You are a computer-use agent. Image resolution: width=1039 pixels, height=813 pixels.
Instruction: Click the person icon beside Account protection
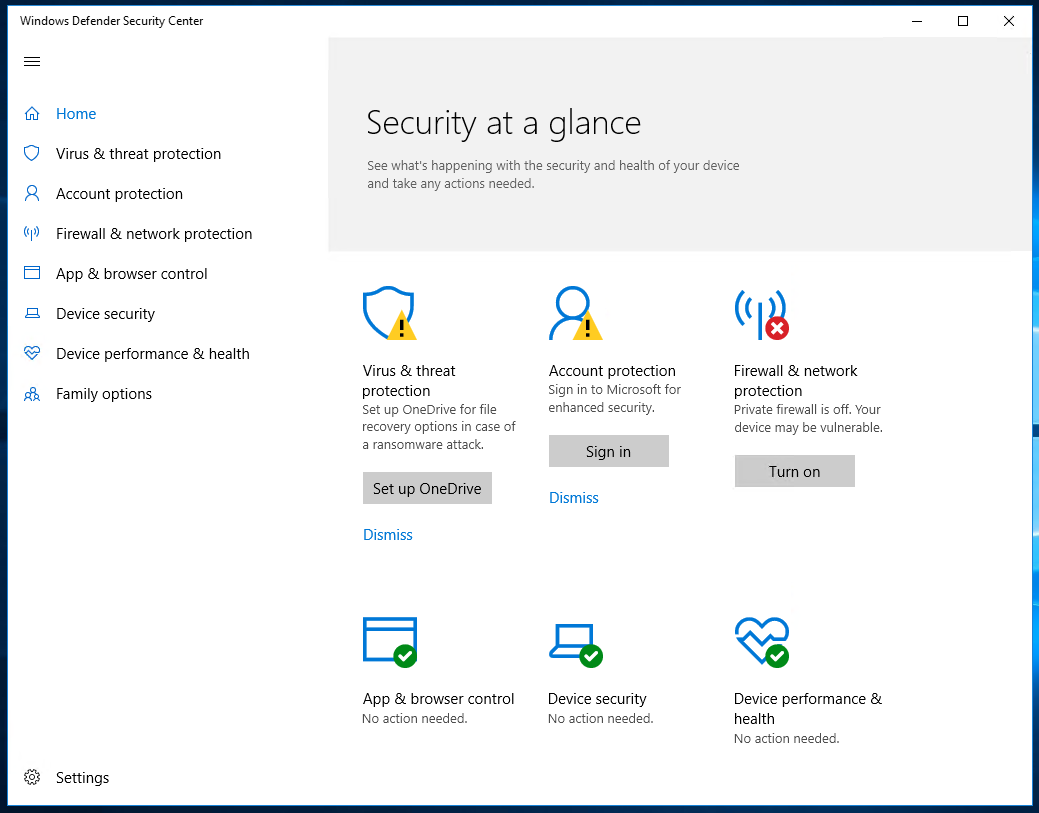pyautogui.click(x=32, y=193)
